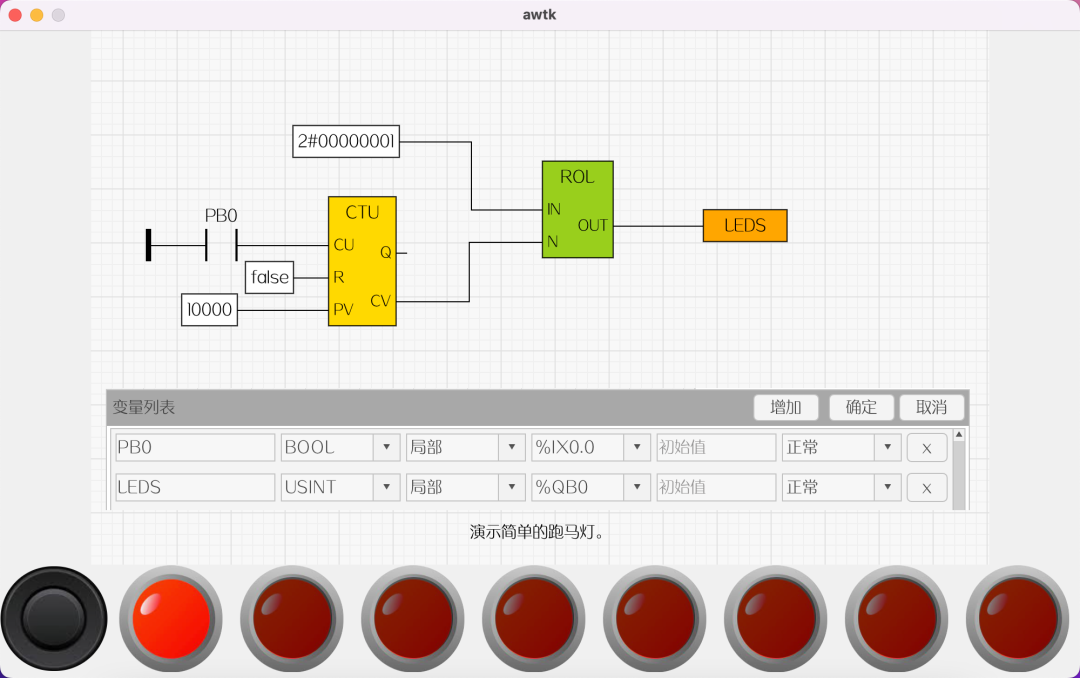This screenshot has height=678, width=1080.
Task: Delete the LEDS row with its X button
Action: click(926, 487)
